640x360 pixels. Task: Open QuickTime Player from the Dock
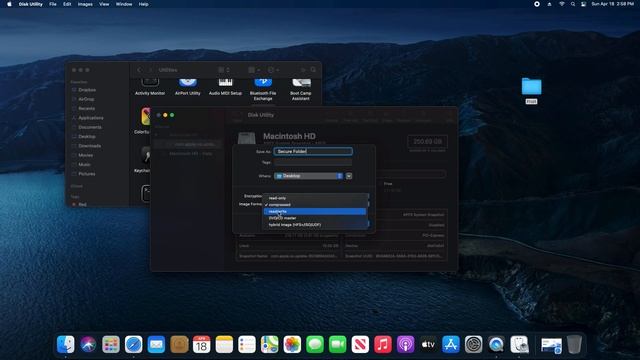[496, 345]
